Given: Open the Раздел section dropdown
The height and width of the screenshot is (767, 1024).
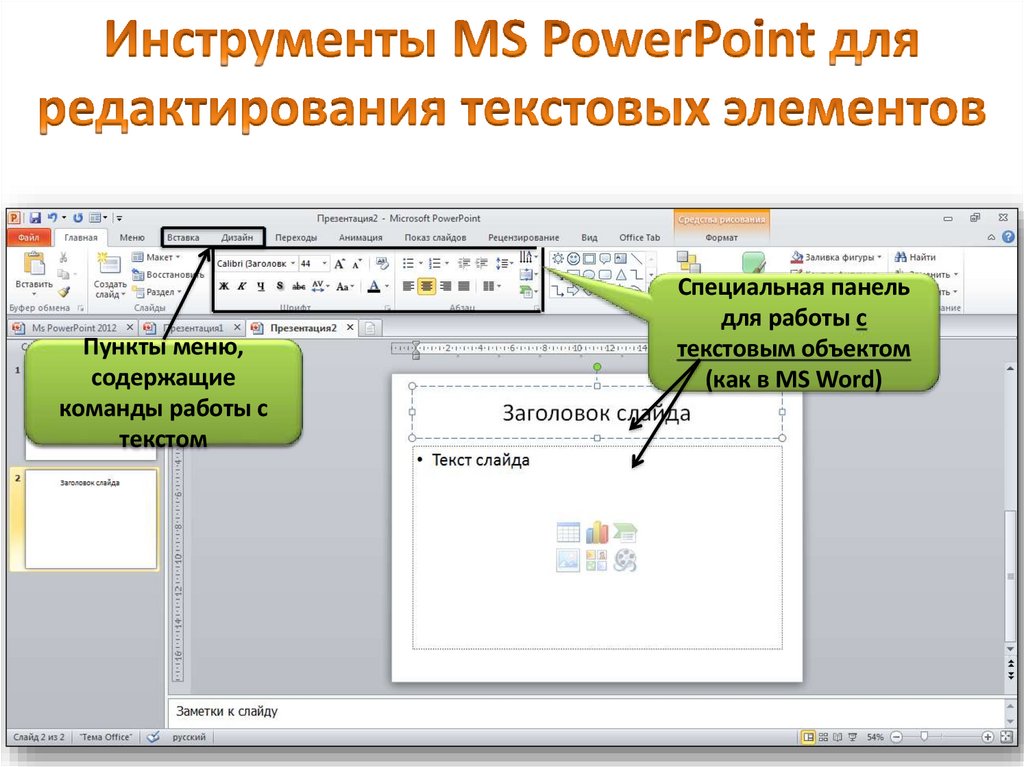Looking at the screenshot, I should tap(157, 291).
